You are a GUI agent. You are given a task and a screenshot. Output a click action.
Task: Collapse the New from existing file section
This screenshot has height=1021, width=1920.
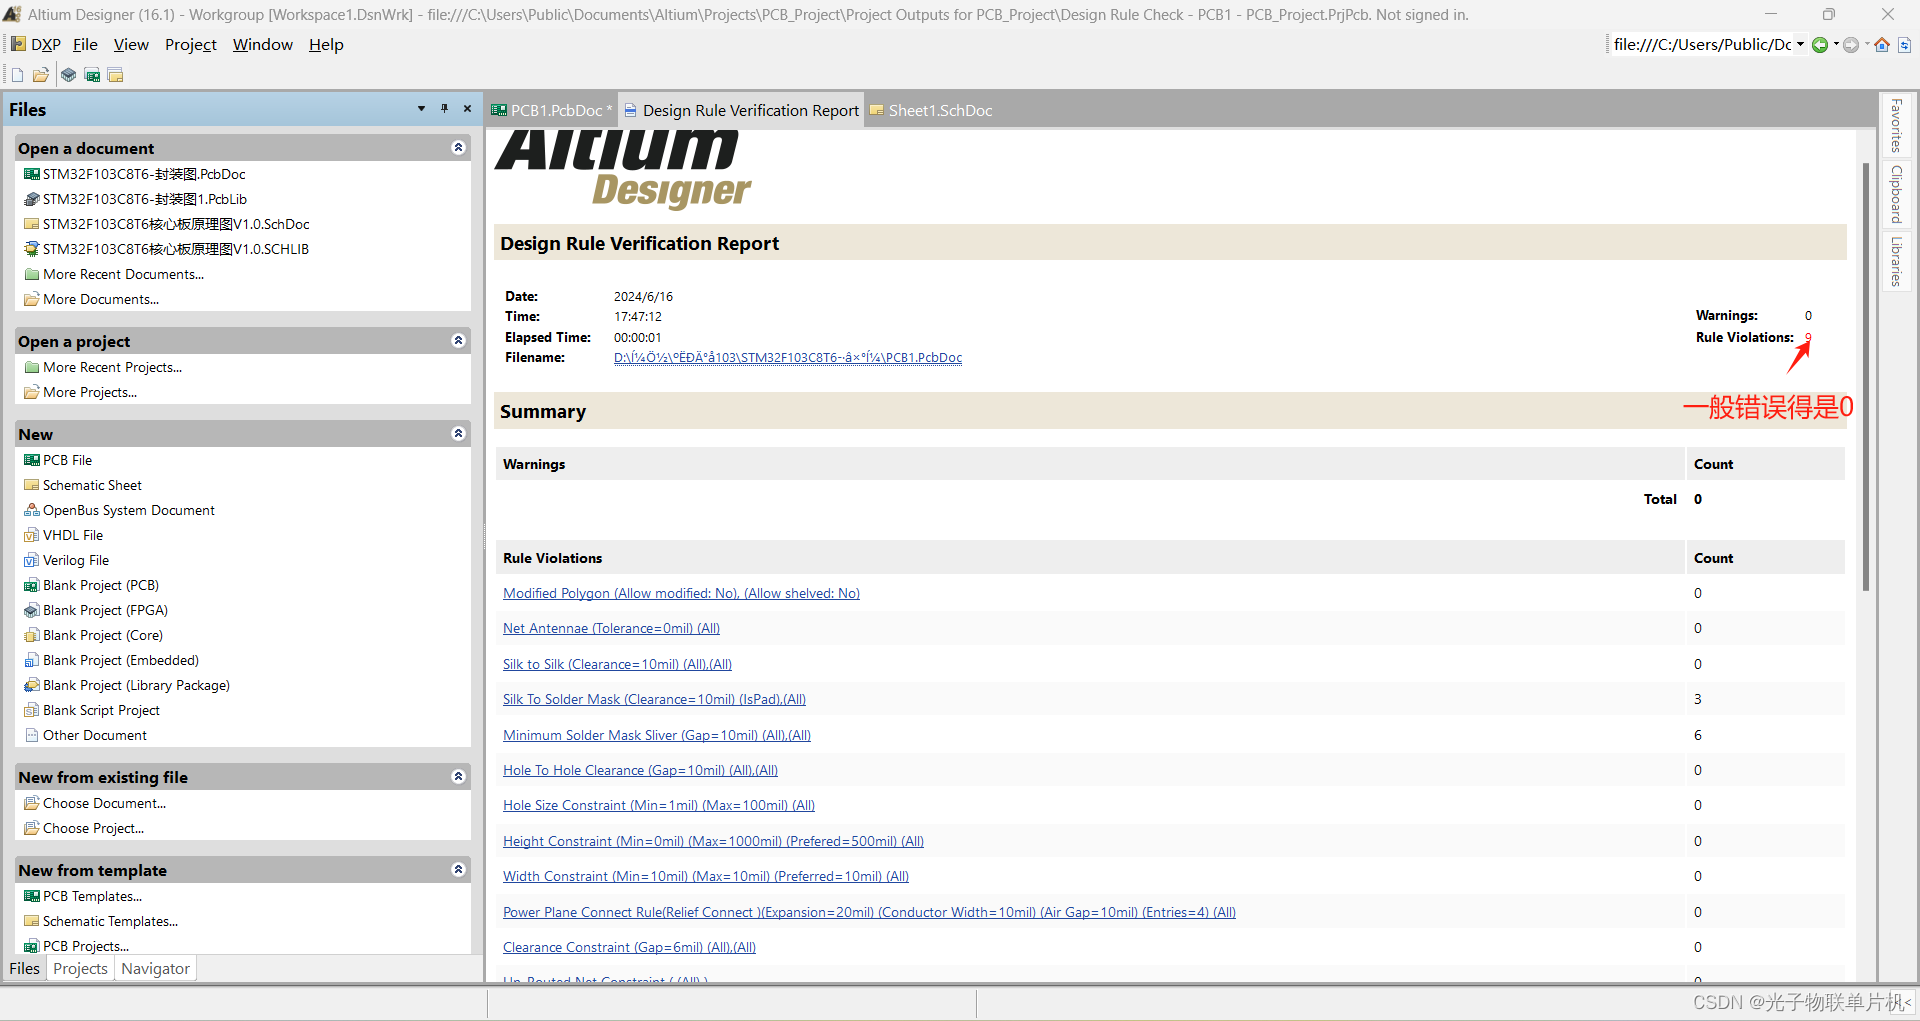point(458,777)
